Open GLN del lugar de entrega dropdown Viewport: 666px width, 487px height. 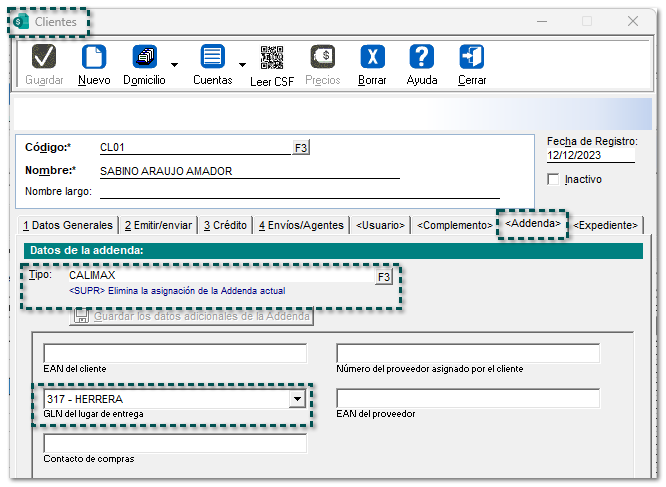point(296,400)
